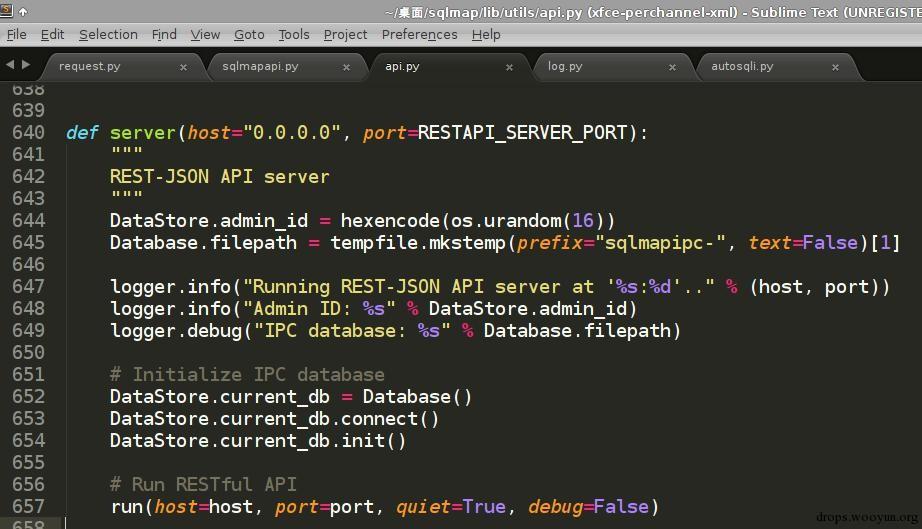Open the File menu
This screenshot has width=922, height=529.
pos(16,34)
